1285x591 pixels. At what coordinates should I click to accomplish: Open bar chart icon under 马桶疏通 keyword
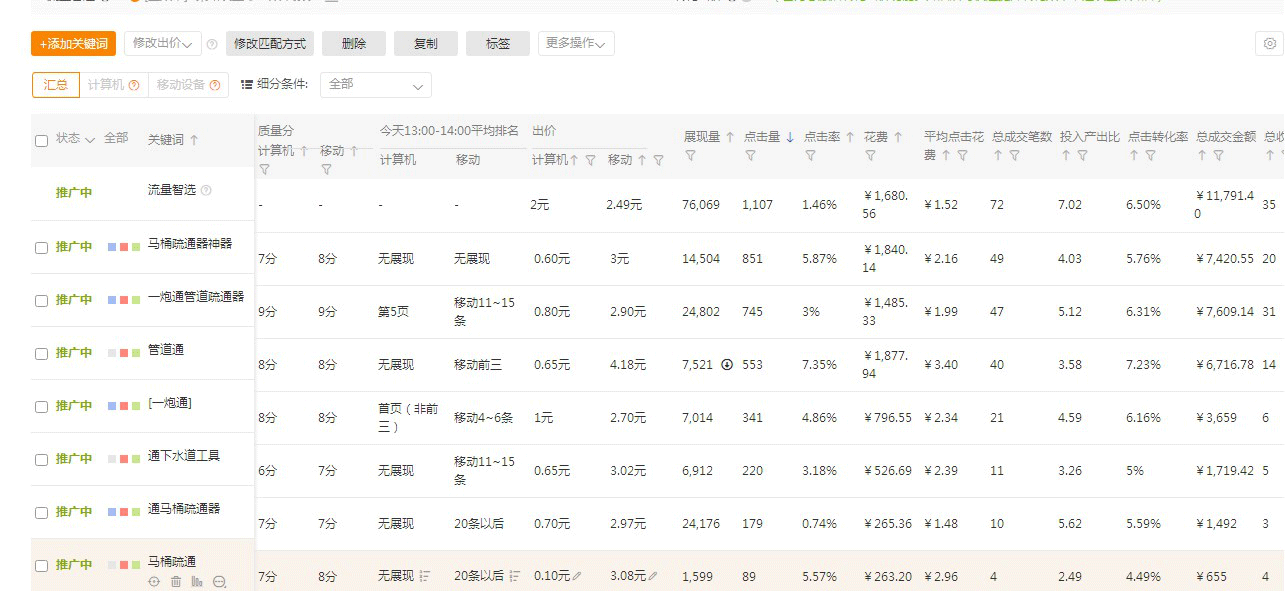click(197, 581)
